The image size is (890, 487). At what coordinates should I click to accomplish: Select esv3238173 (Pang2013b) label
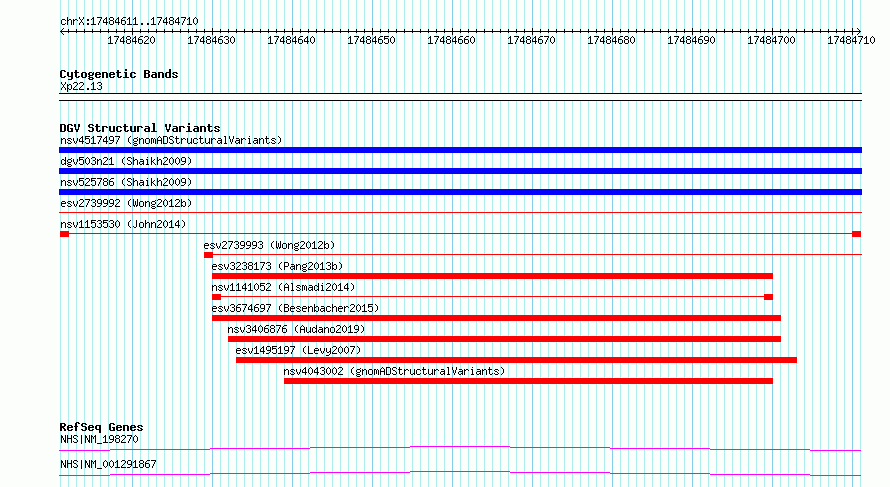[x=278, y=266]
